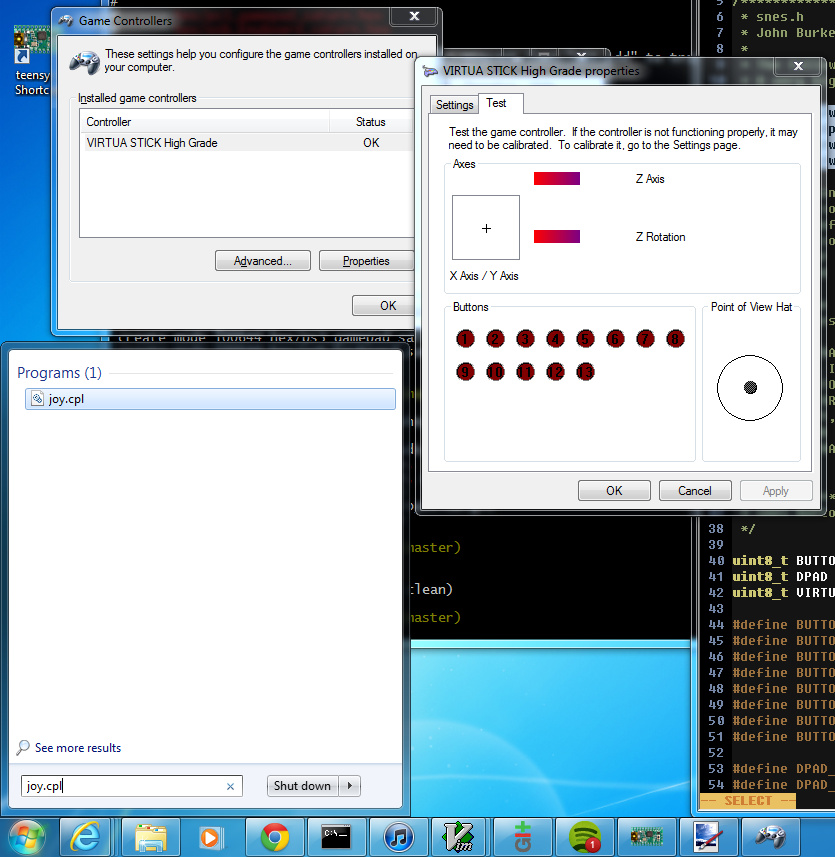Viewport: 835px width, 857px height.
Task: Click the Controller column header
Action: click(x=205, y=121)
